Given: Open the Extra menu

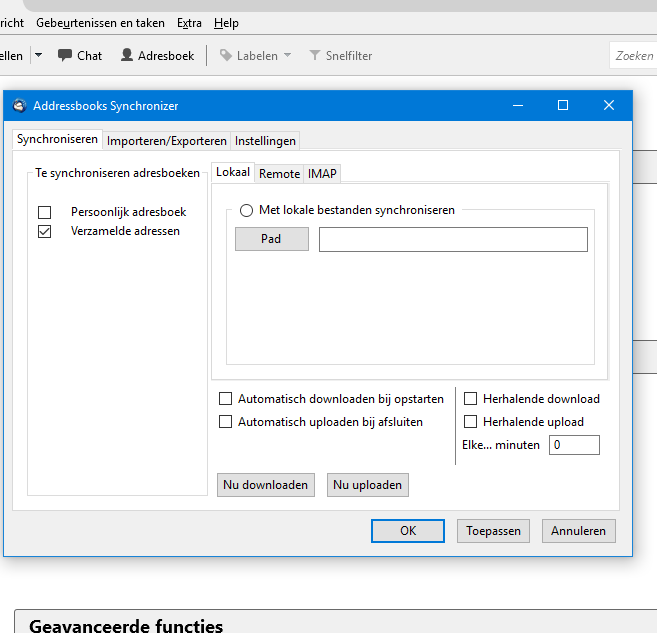Looking at the screenshot, I should (188, 23).
